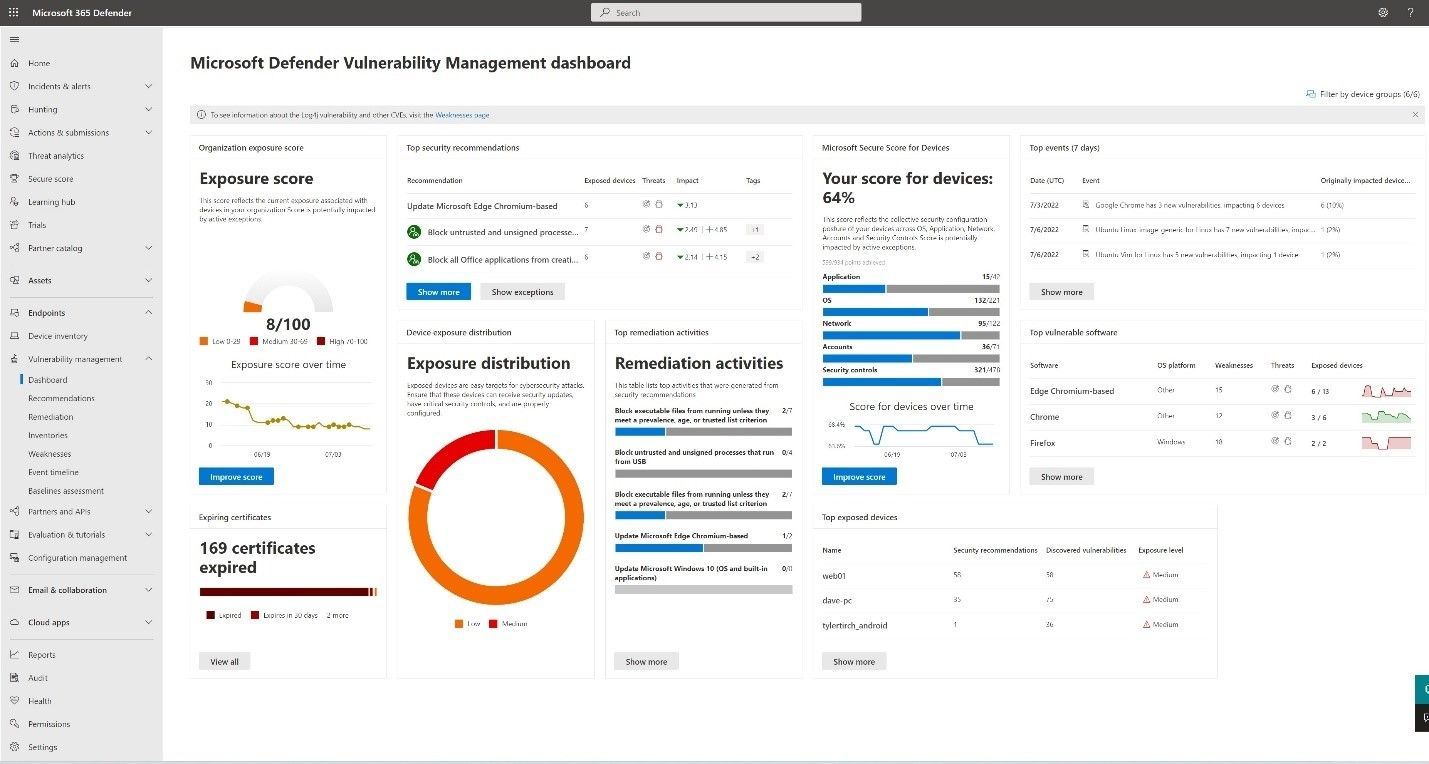Screen dimensions: 1429x764
Task: Open Incidents & alerts from the sidebar
Action: click(62, 86)
